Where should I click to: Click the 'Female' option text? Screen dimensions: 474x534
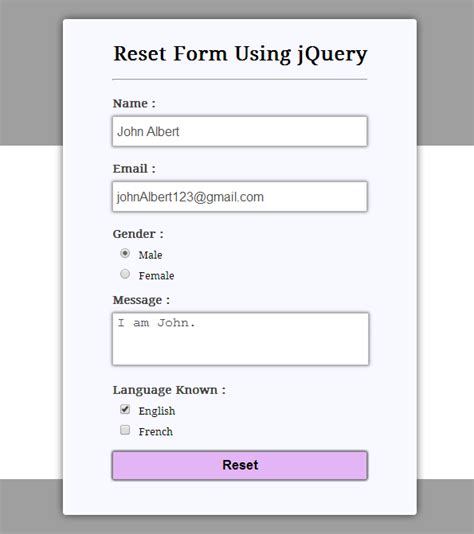coord(156,276)
